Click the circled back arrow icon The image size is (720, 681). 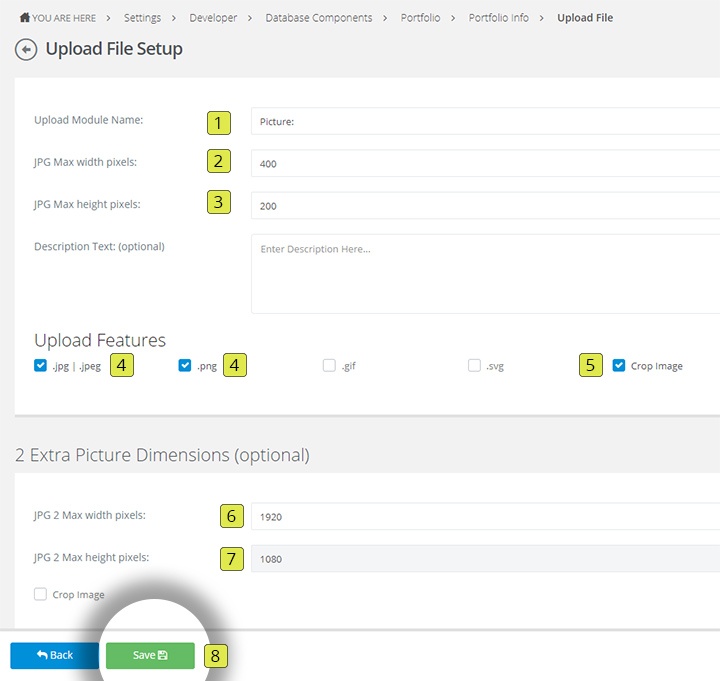point(26,50)
